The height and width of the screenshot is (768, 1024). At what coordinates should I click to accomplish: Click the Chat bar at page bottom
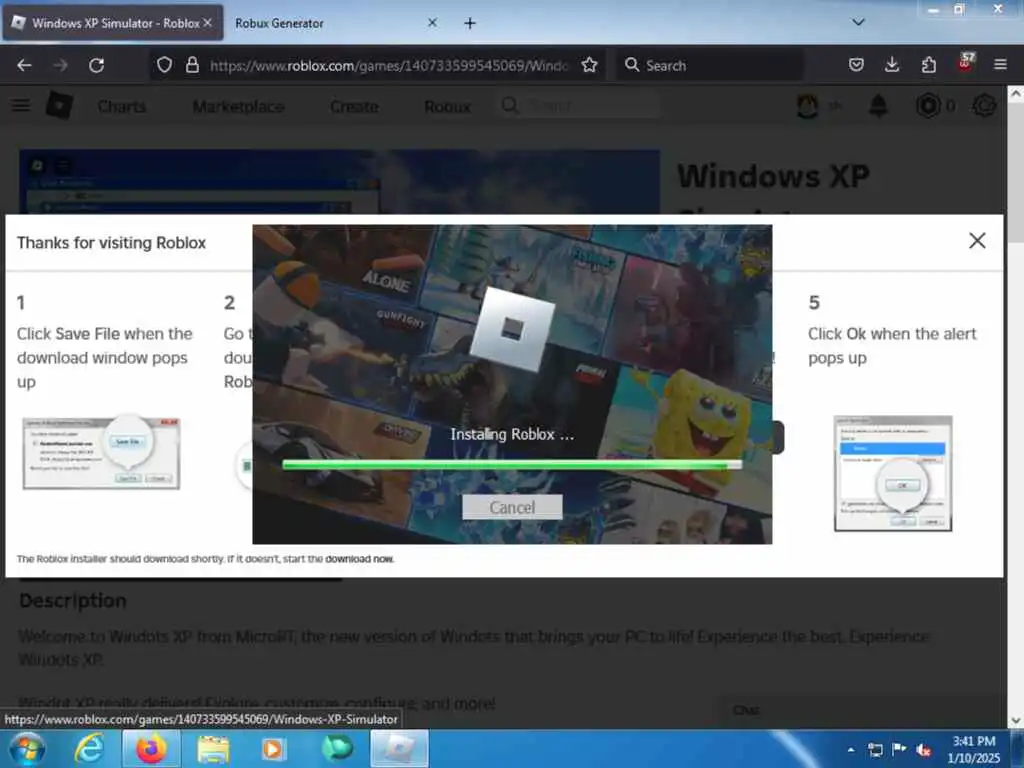click(861, 710)
